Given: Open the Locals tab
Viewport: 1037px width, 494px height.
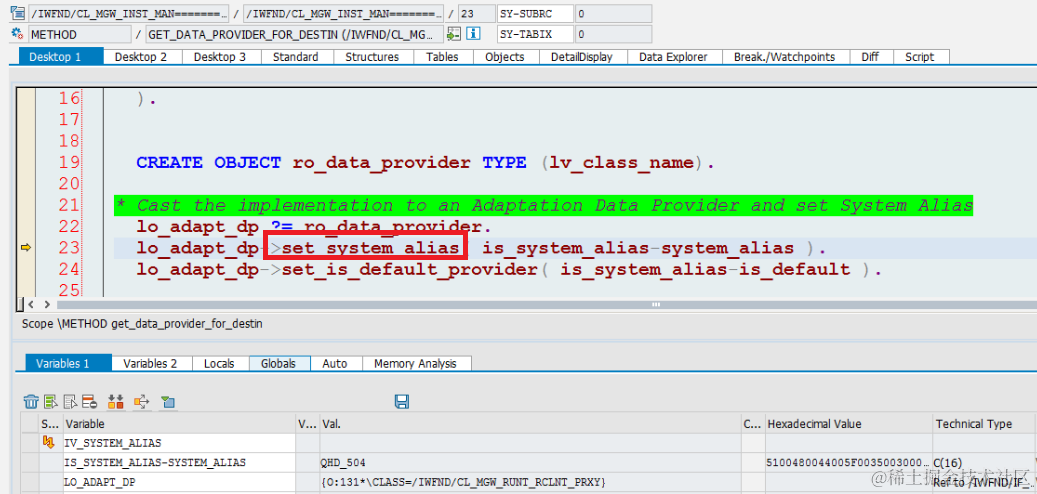Looking at the screenshot, I should click(220, 364).
